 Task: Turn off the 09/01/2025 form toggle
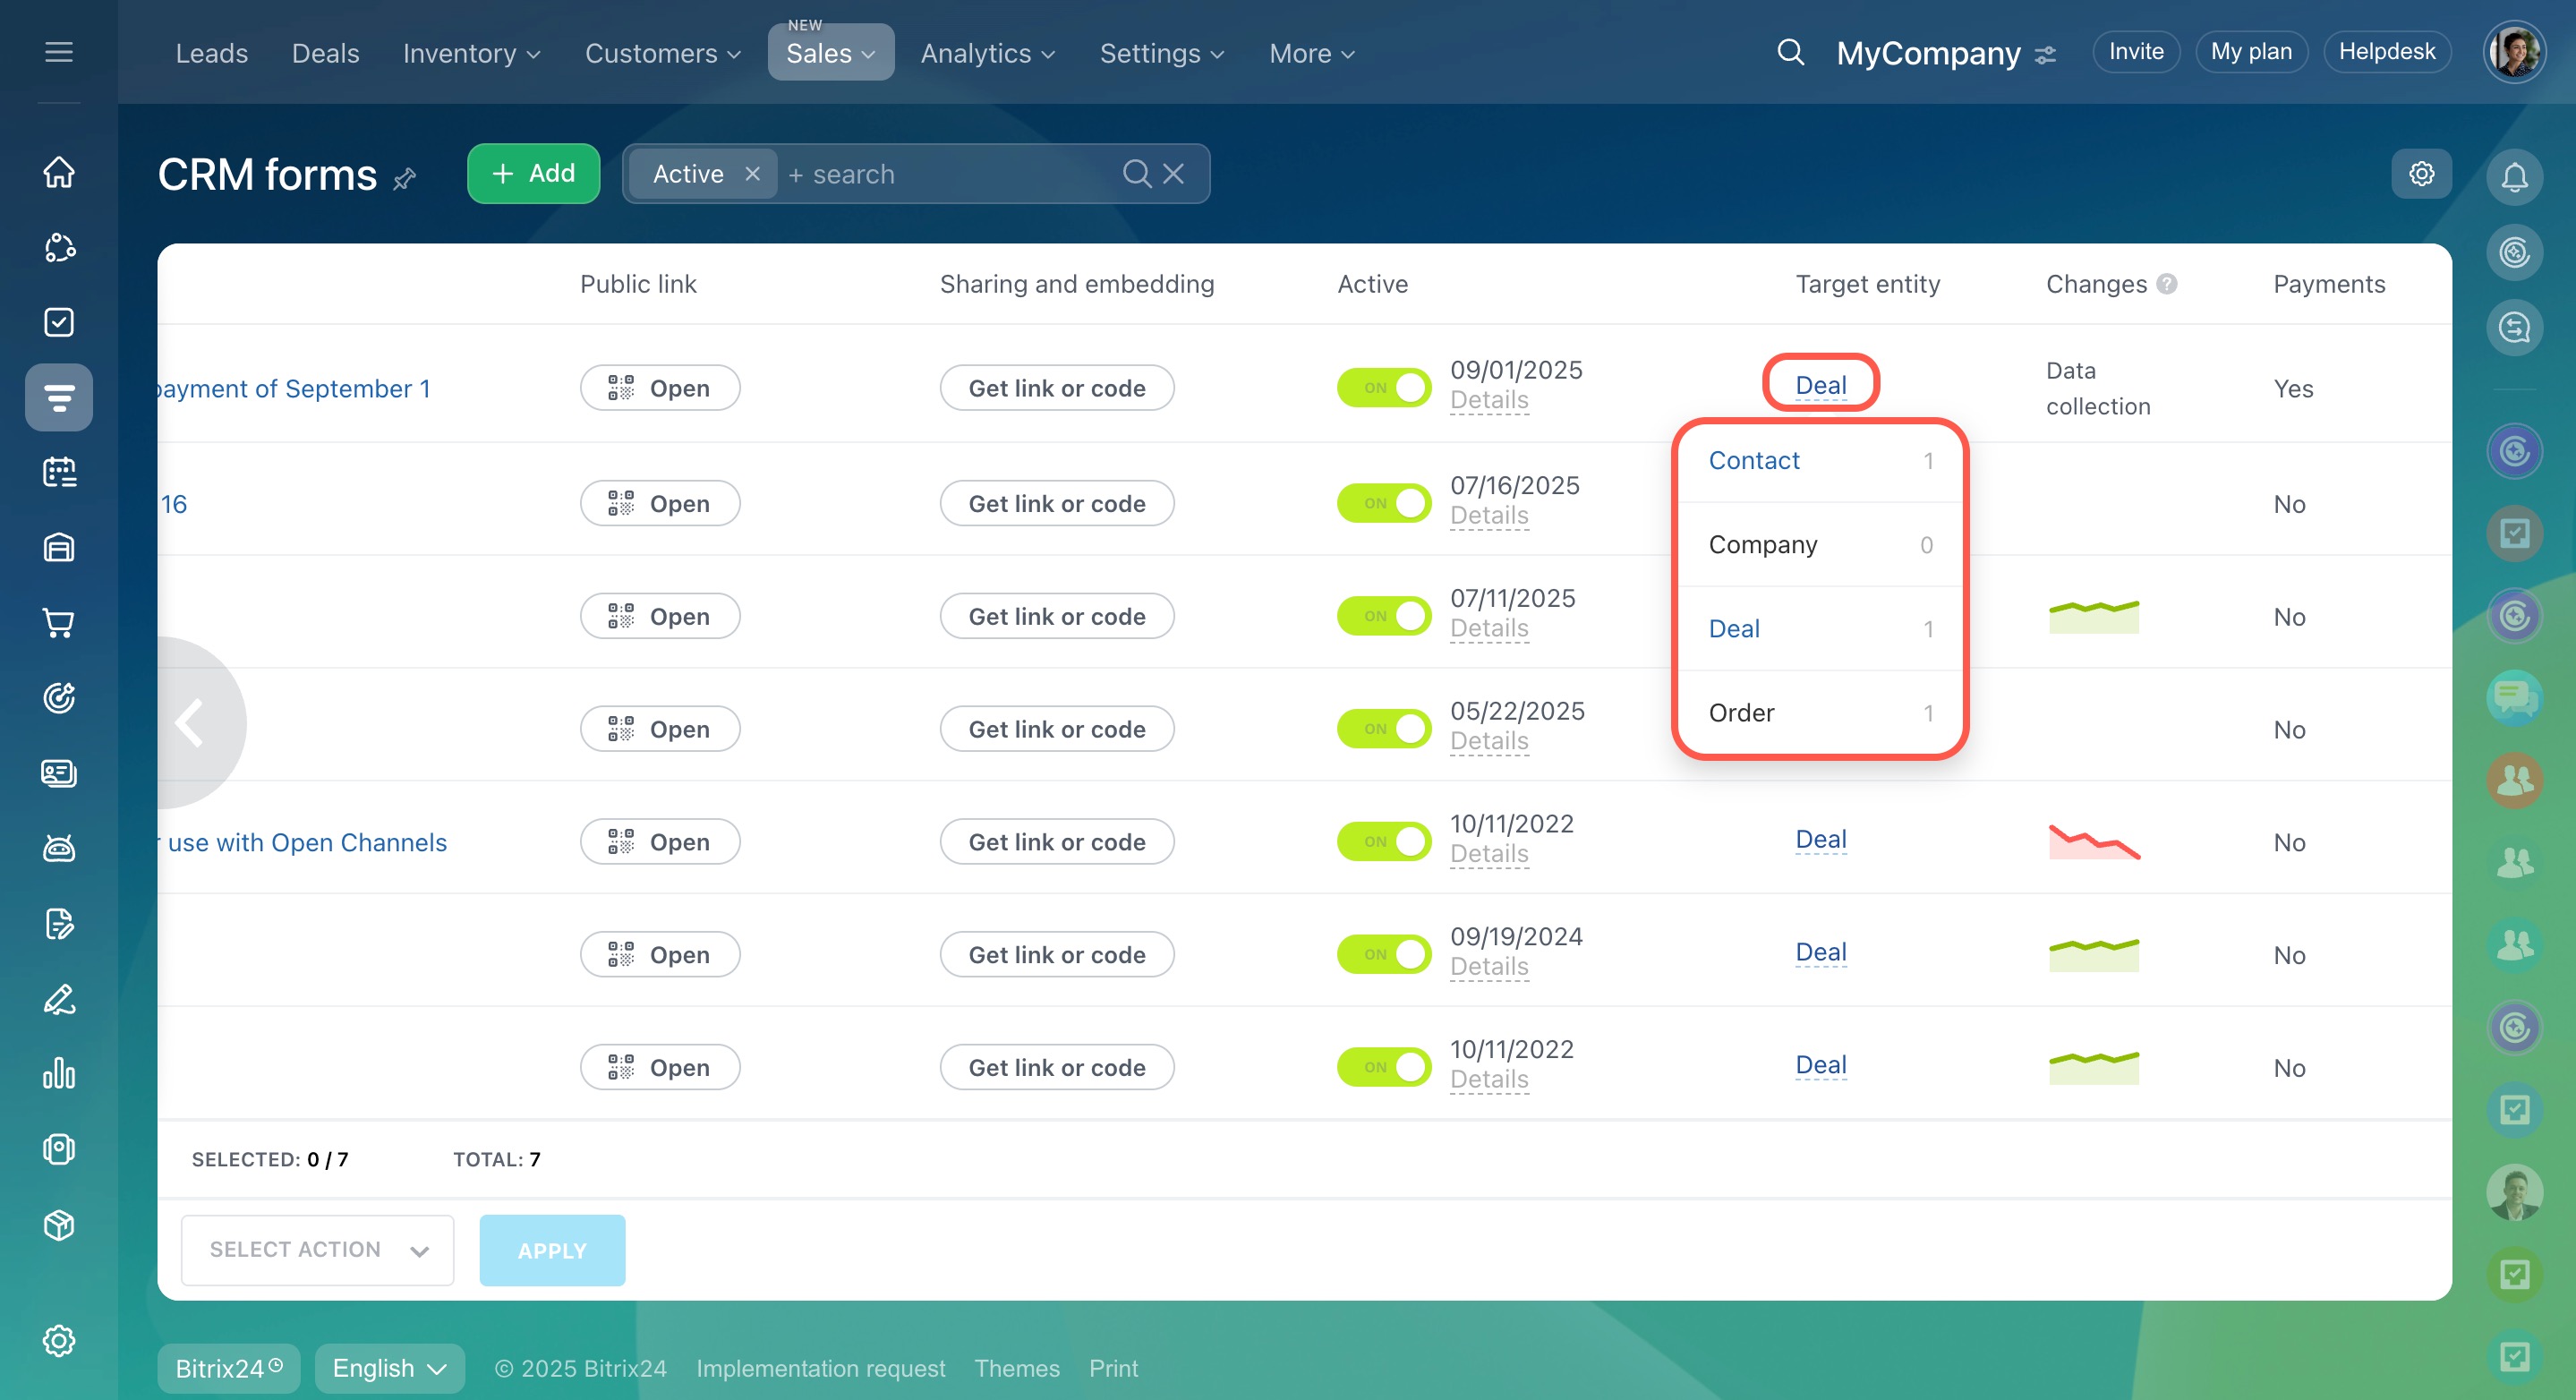point(1384,388)
